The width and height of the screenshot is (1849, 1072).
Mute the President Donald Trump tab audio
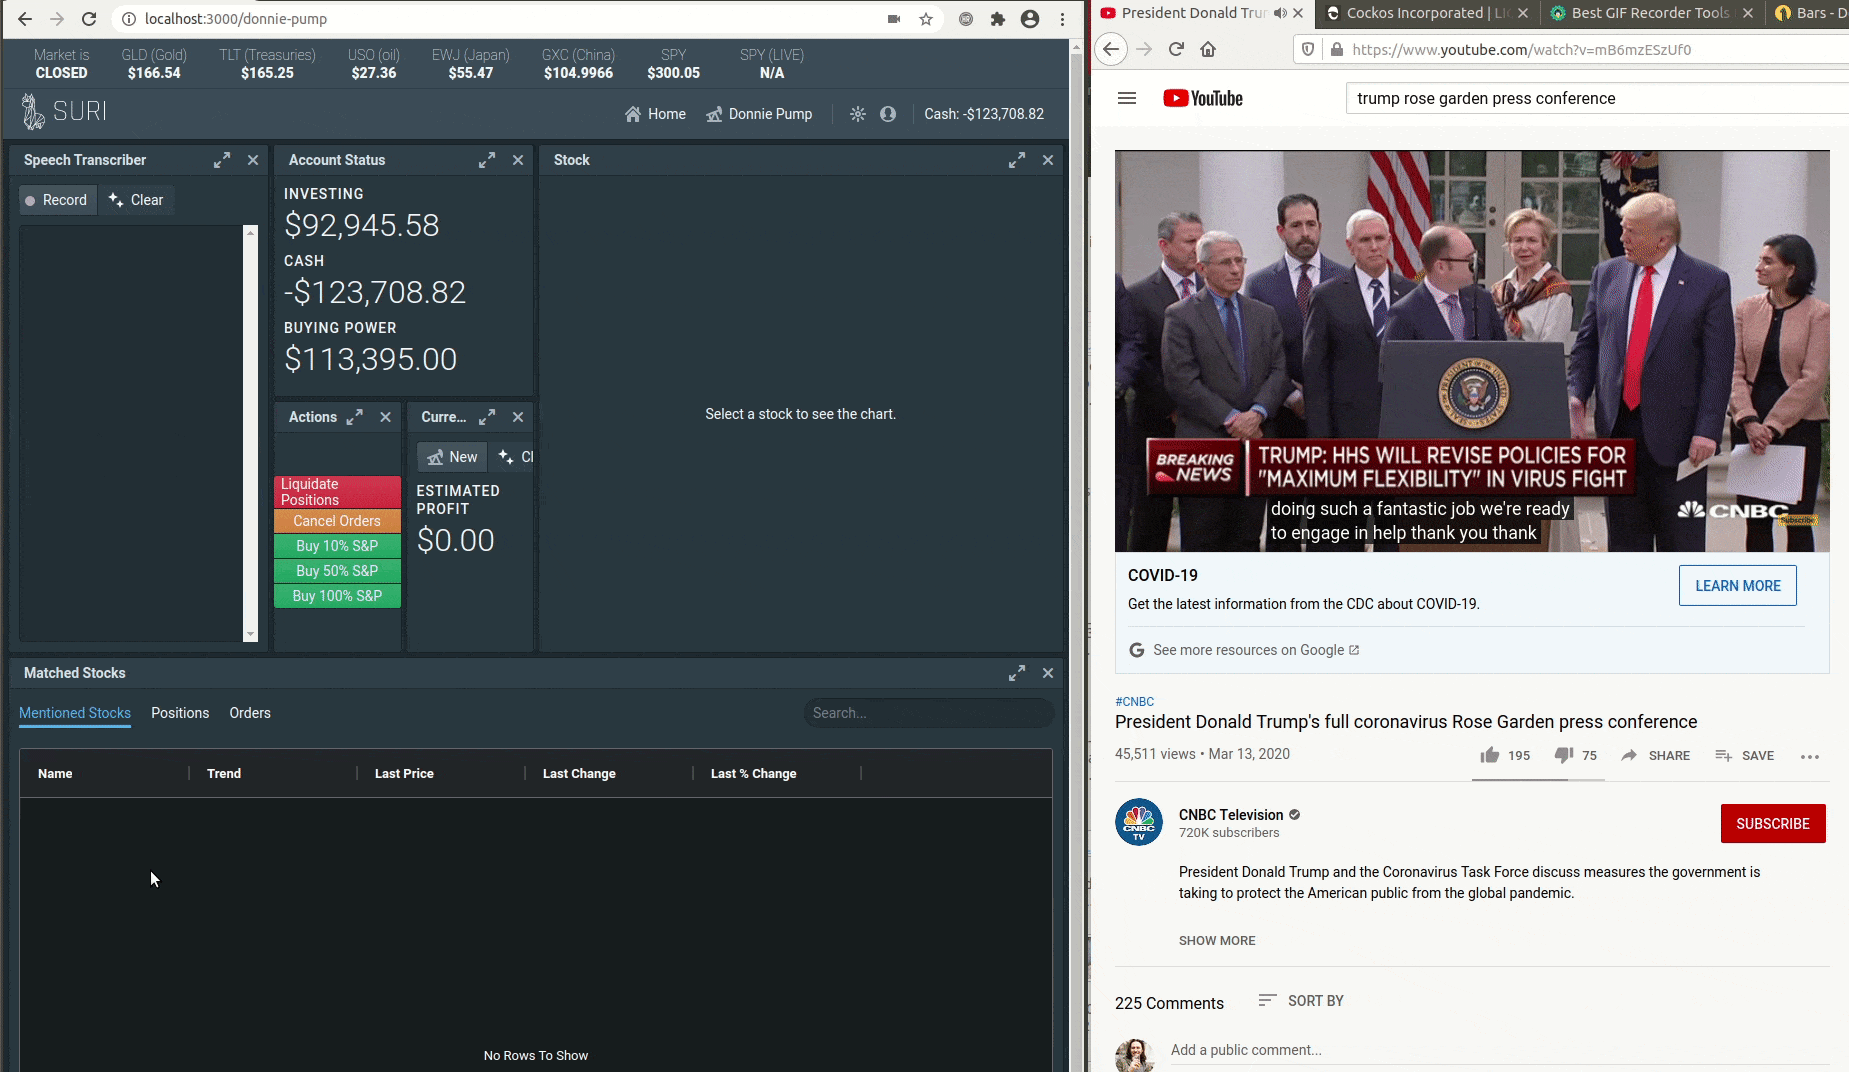[x=1280, y=13]
